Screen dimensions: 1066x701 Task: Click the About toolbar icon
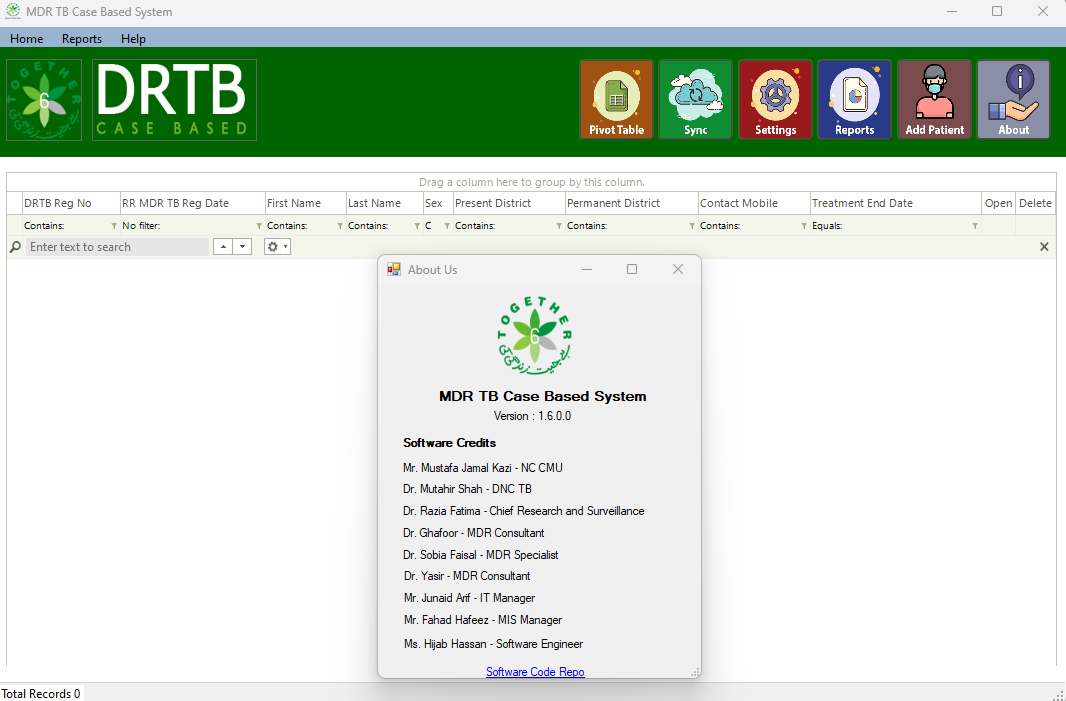1014,99
